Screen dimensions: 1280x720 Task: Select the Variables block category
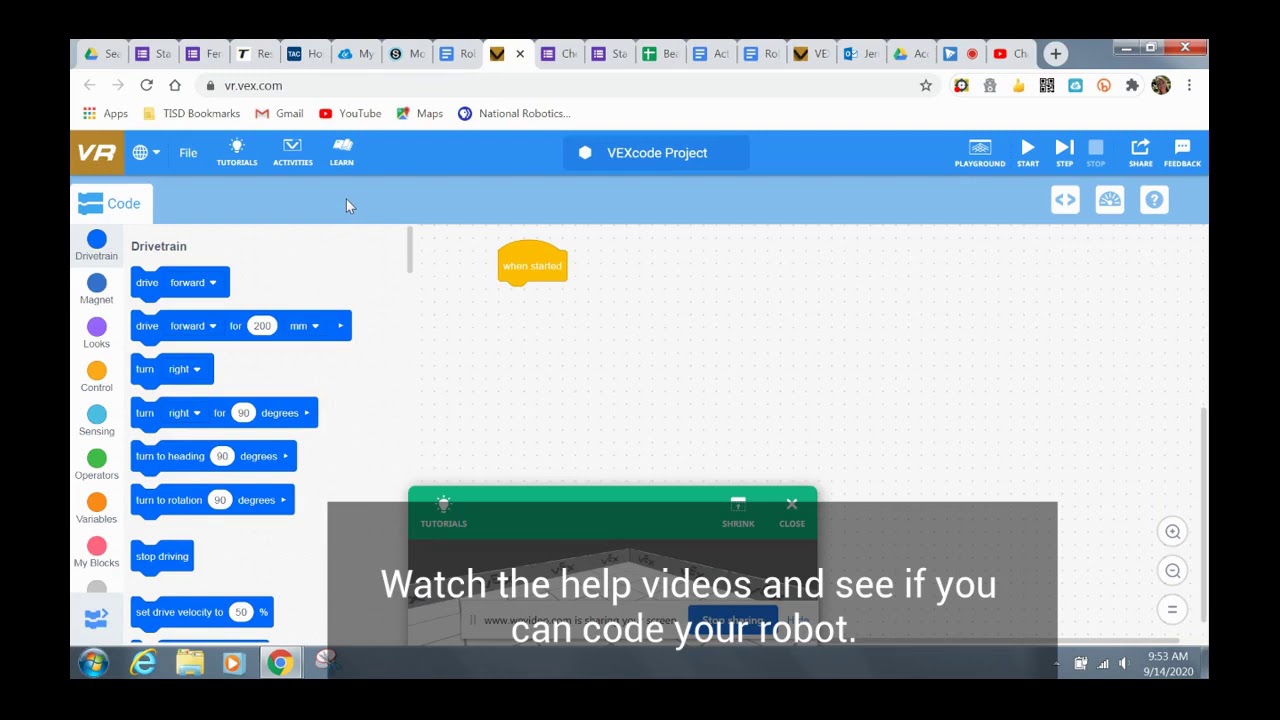(96, 509)
